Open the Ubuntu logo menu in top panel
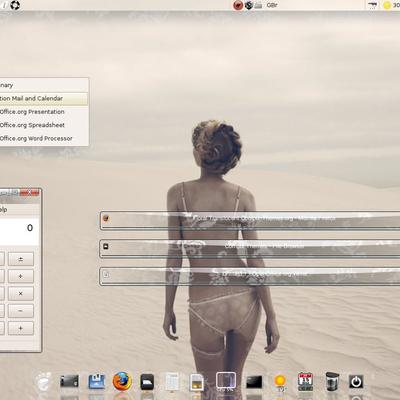The image size is (400, 400). (x=15, y=5)
